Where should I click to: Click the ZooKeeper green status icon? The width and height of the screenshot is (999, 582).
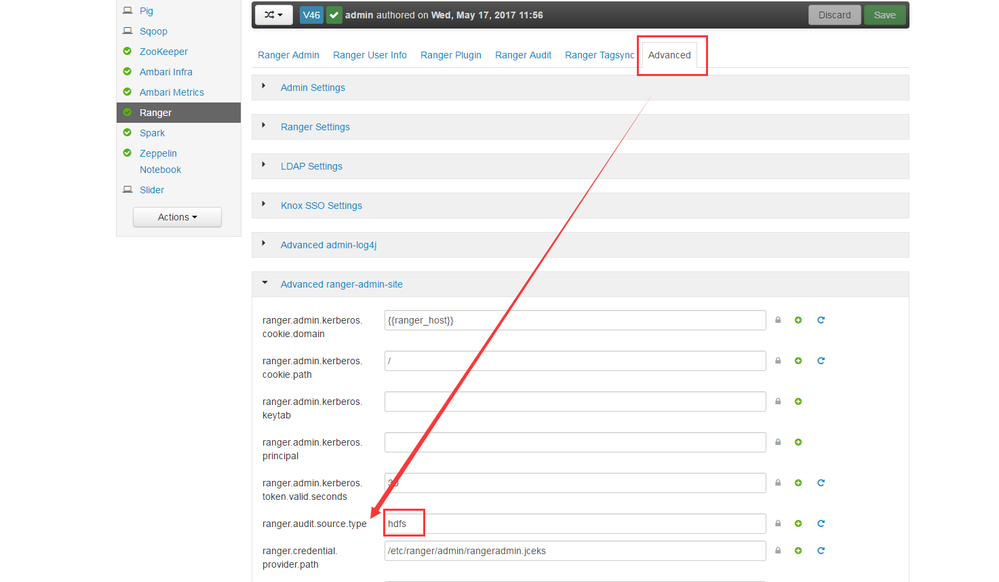point(127,51)
